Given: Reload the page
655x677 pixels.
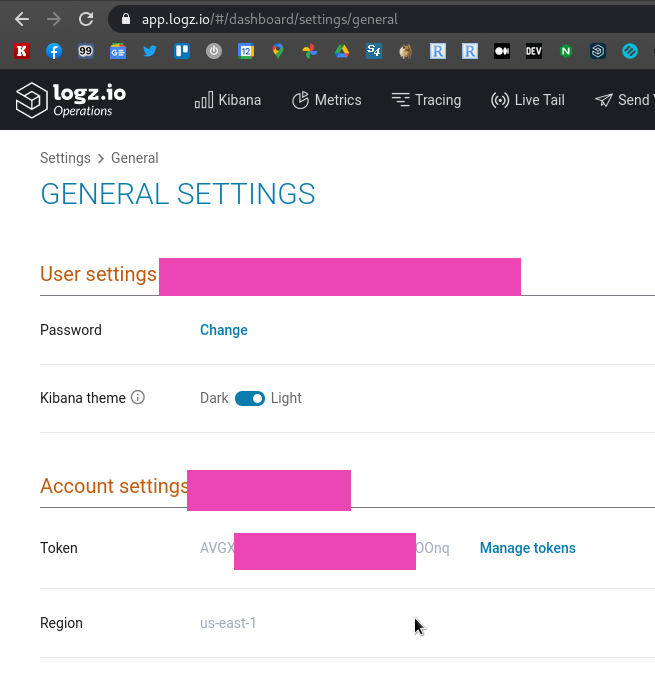Looking at the screenshot, I should [86, 19].
